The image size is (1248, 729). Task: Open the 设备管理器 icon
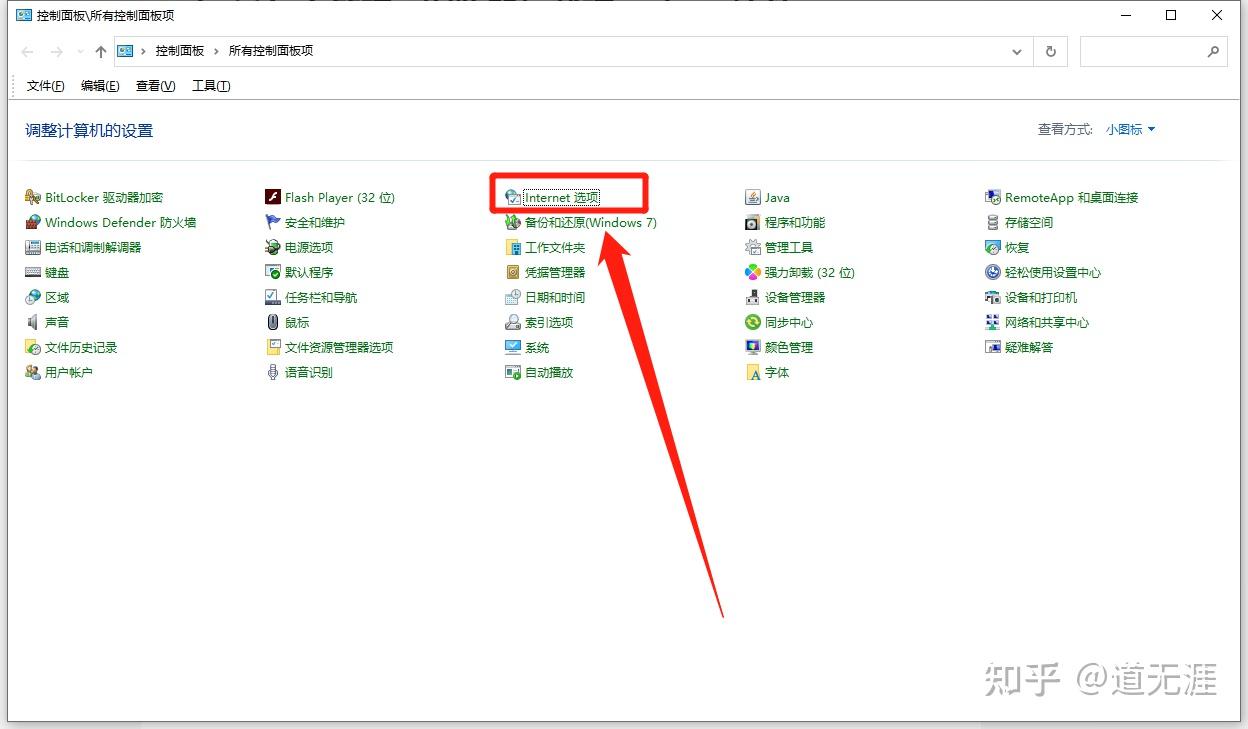753,298
